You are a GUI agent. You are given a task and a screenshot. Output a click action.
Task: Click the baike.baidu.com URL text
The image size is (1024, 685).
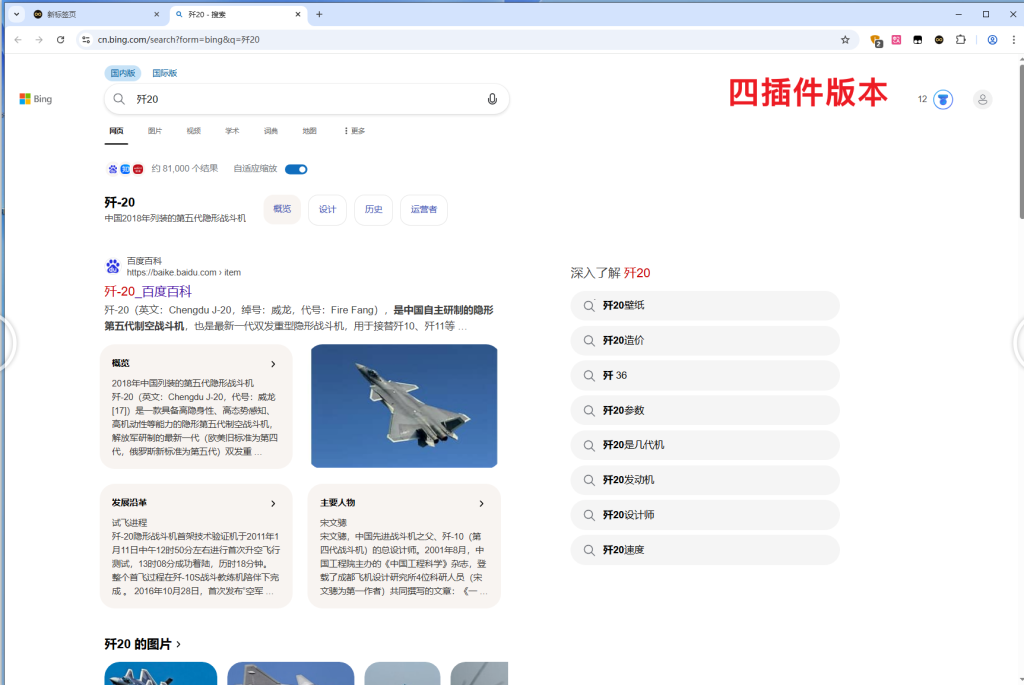[x=184, y=272]
